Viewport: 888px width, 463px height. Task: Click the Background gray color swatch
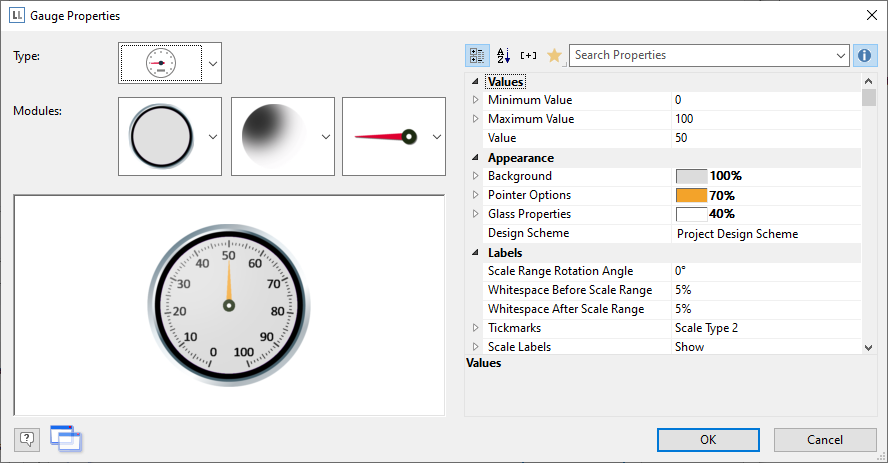[691, 177]
